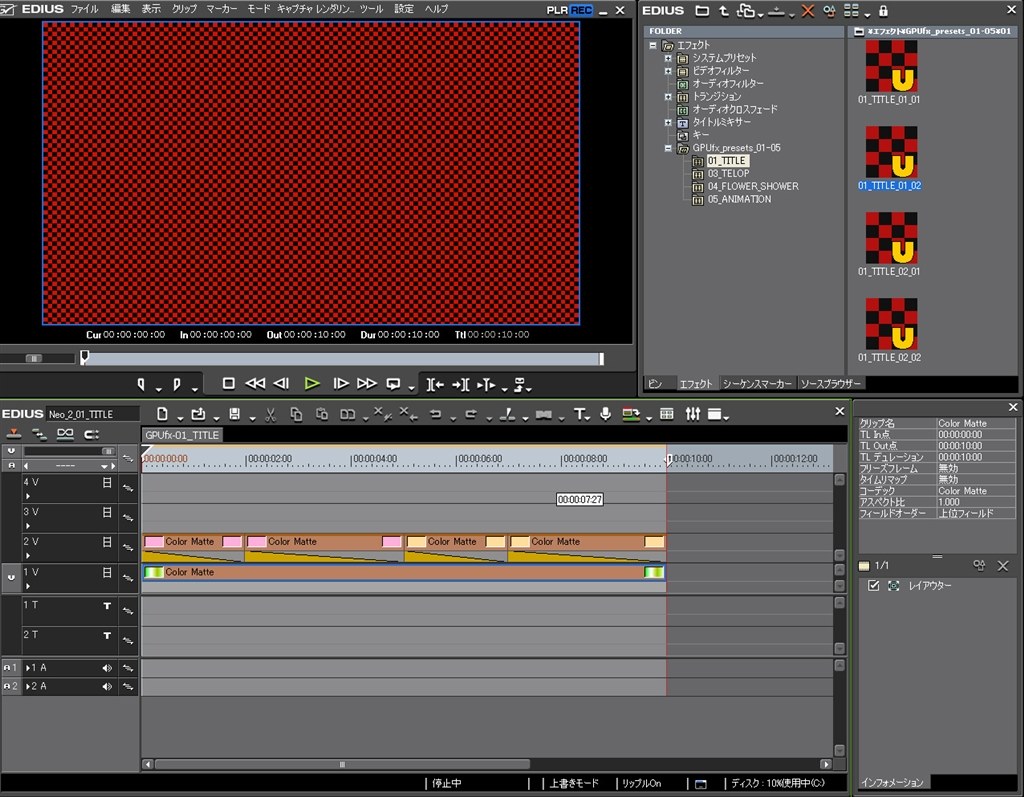Collapse the GPUfx_presets_01-05 folder
1024x797 pixels.
668,148
